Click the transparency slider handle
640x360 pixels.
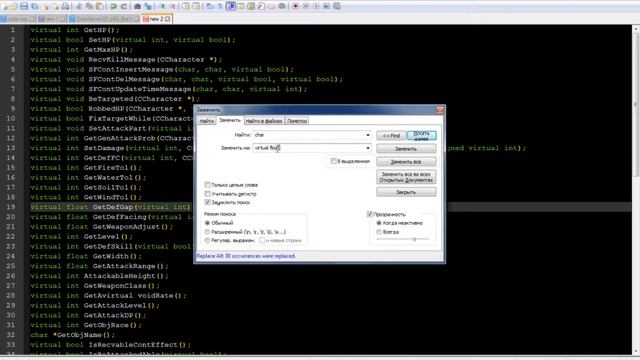point(414,240)
